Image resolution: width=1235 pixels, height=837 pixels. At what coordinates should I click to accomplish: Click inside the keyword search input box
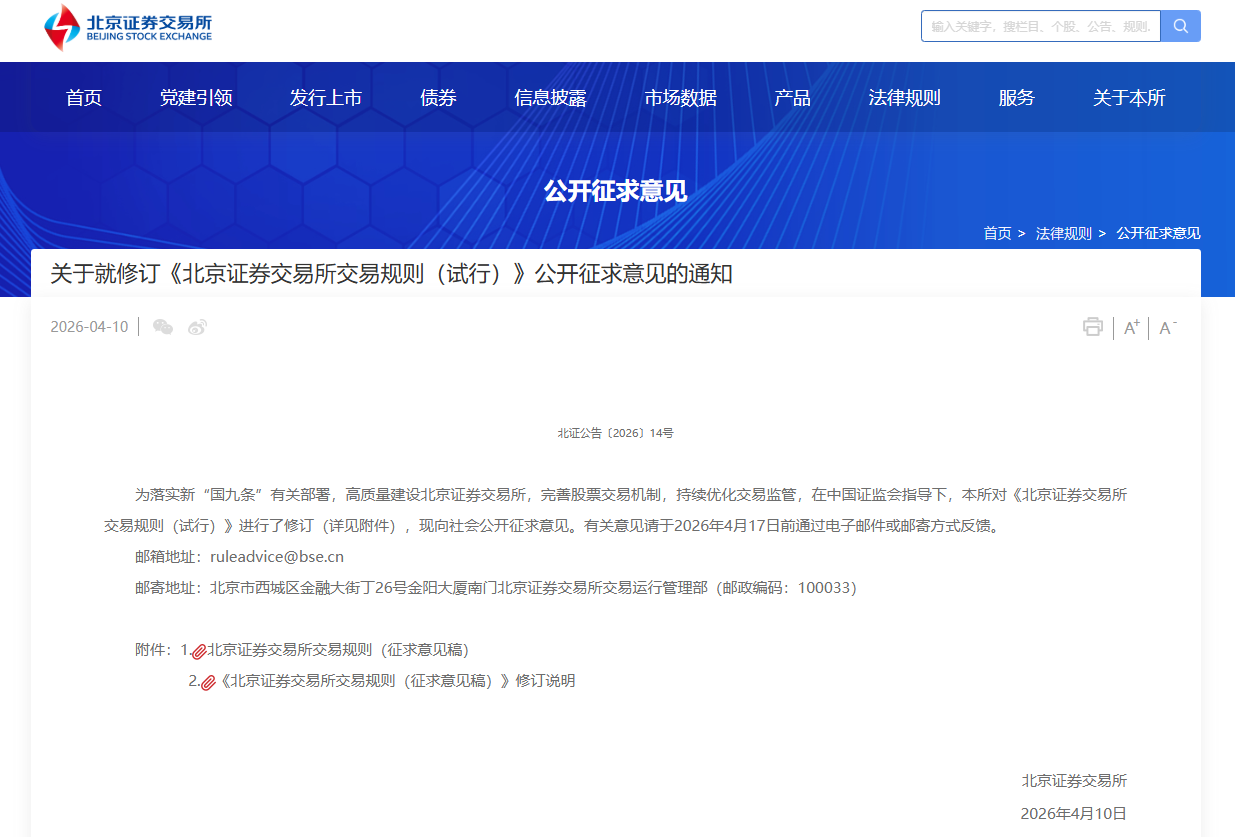(1040, 25)
